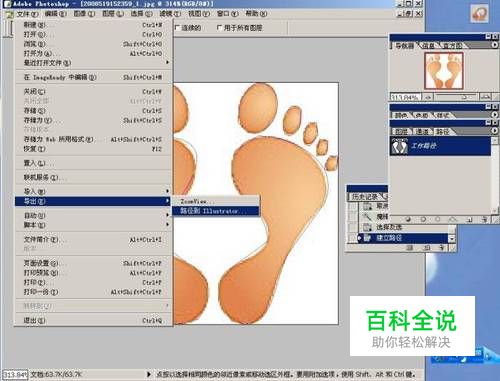Open the 图层(L) menu
This screenshot has height=381, width=500.
point(113,14)
